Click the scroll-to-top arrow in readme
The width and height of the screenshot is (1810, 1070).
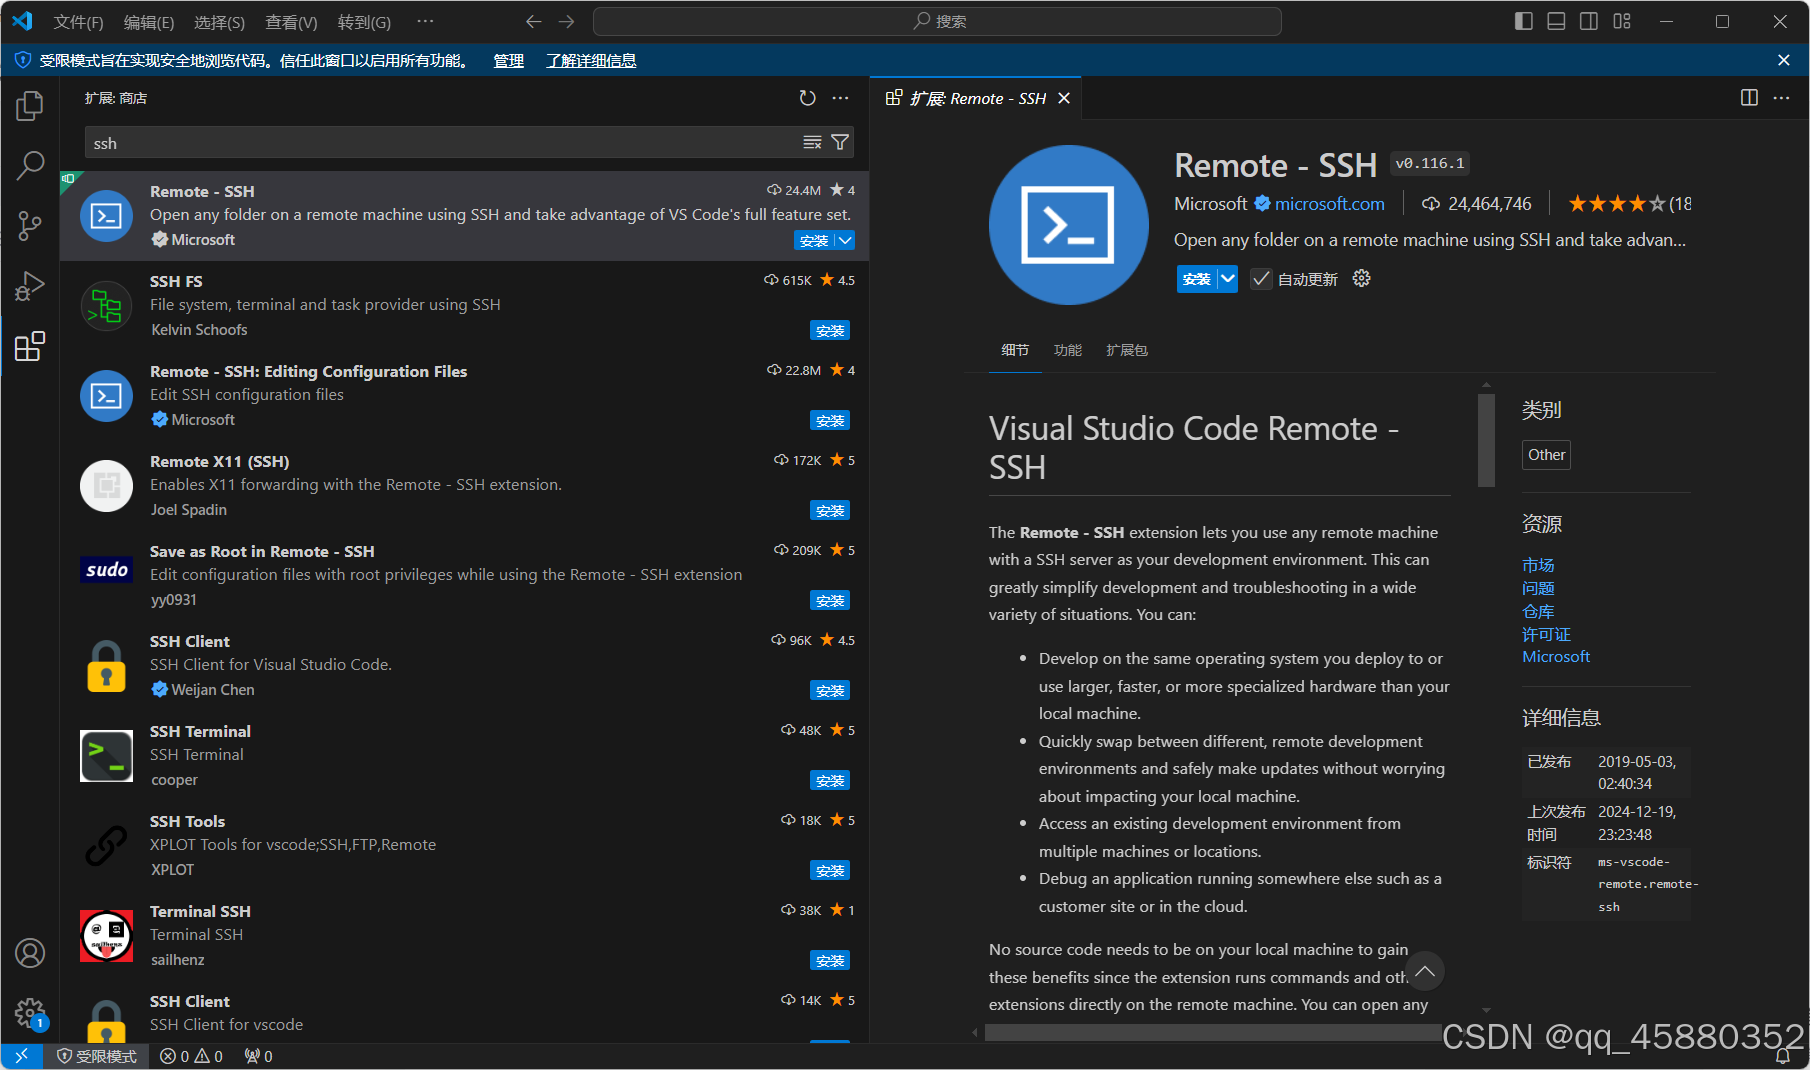point(1425,971)
